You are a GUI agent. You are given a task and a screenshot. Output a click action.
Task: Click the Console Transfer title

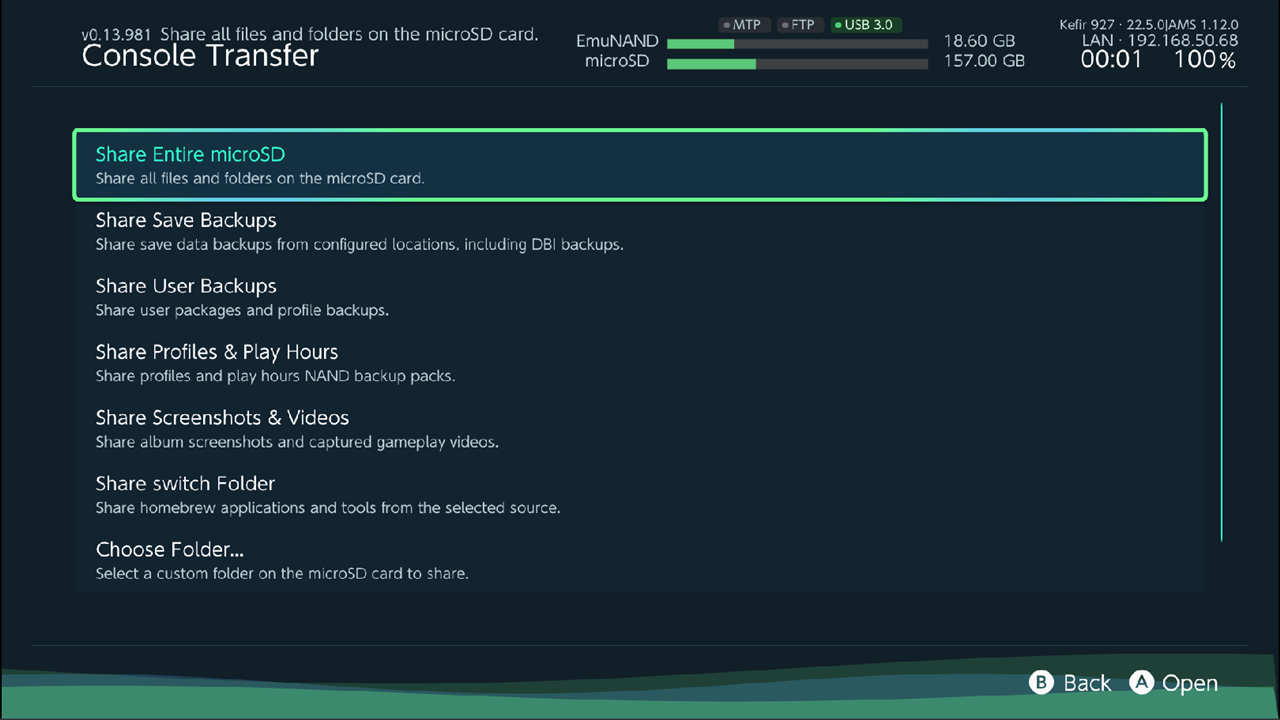pos(200,56)
